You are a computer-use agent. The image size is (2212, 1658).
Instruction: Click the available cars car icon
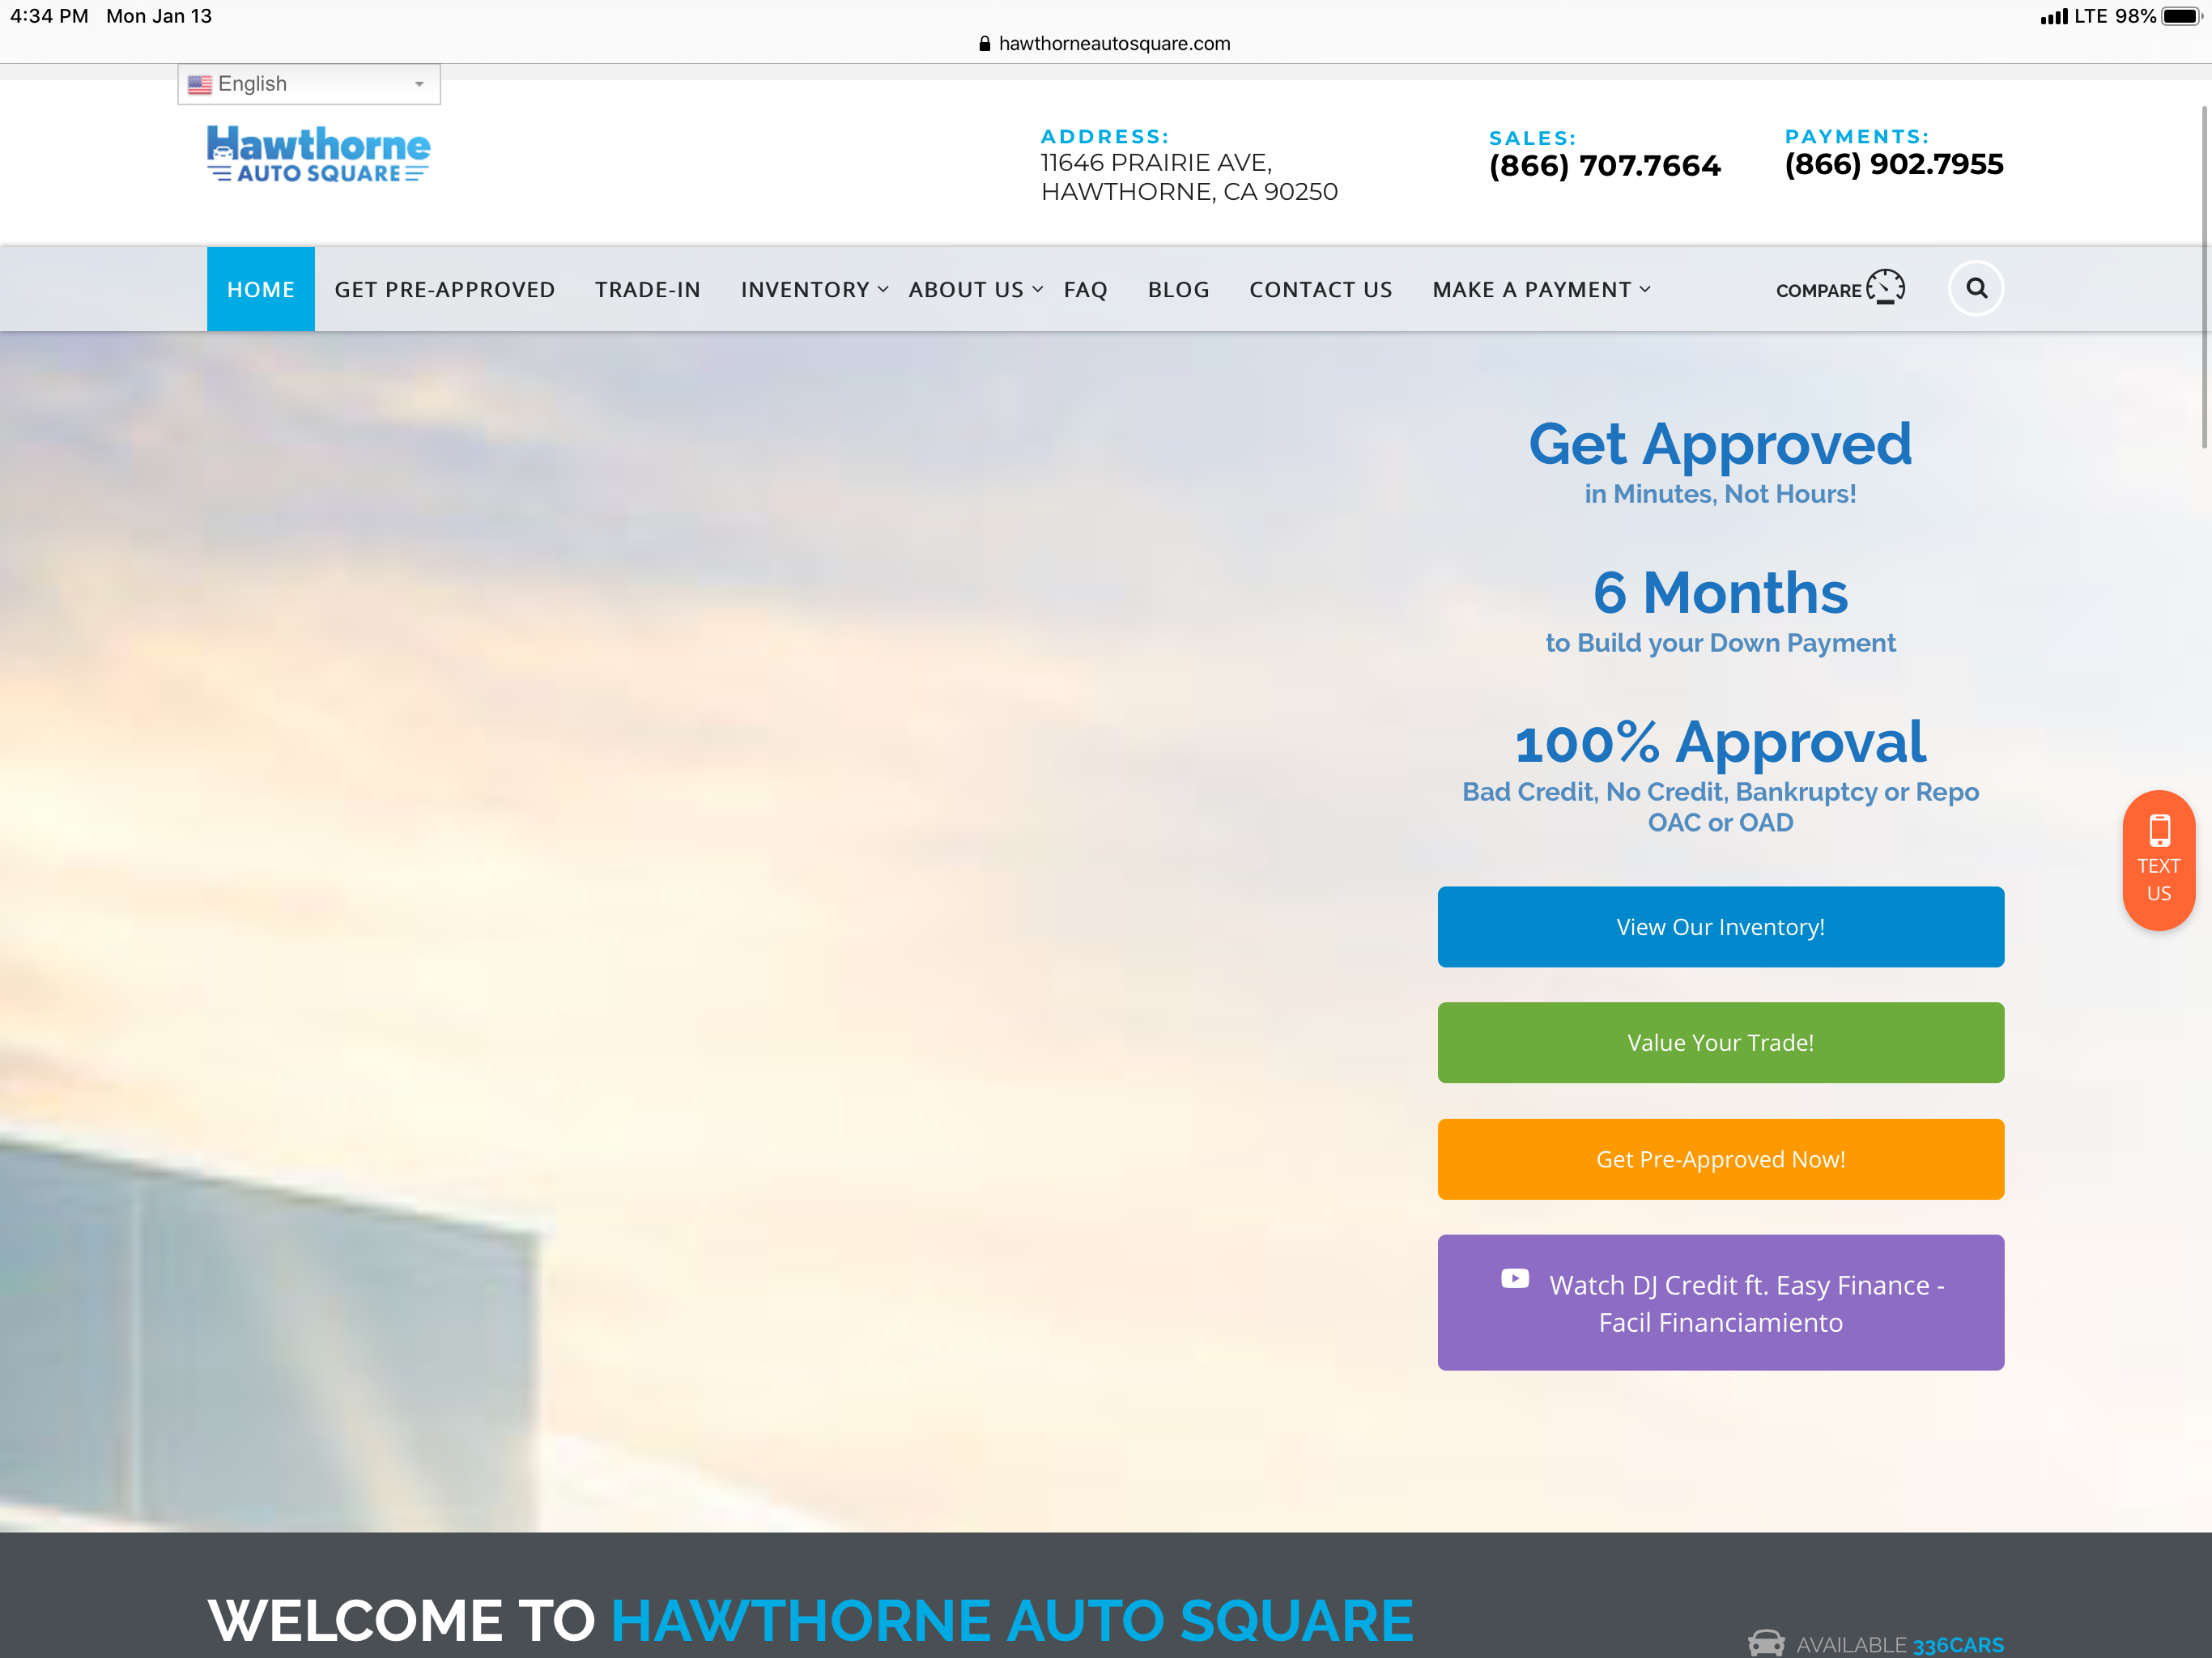tap(1766, 1643)
